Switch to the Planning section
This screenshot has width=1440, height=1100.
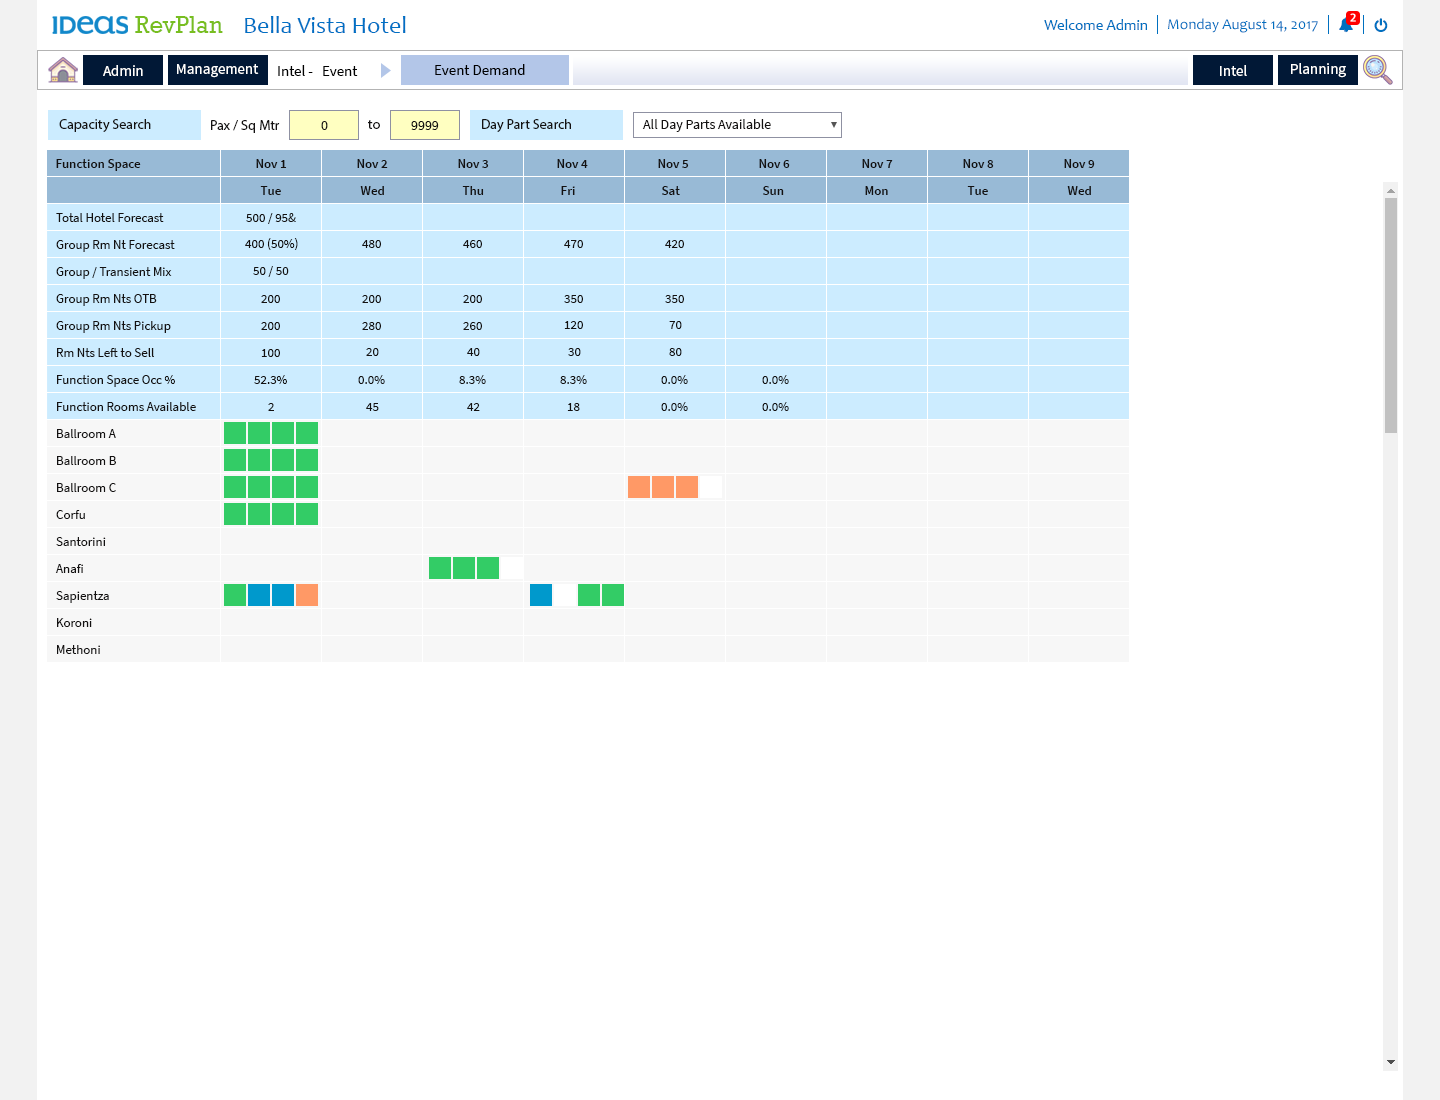coord(1317,70)
